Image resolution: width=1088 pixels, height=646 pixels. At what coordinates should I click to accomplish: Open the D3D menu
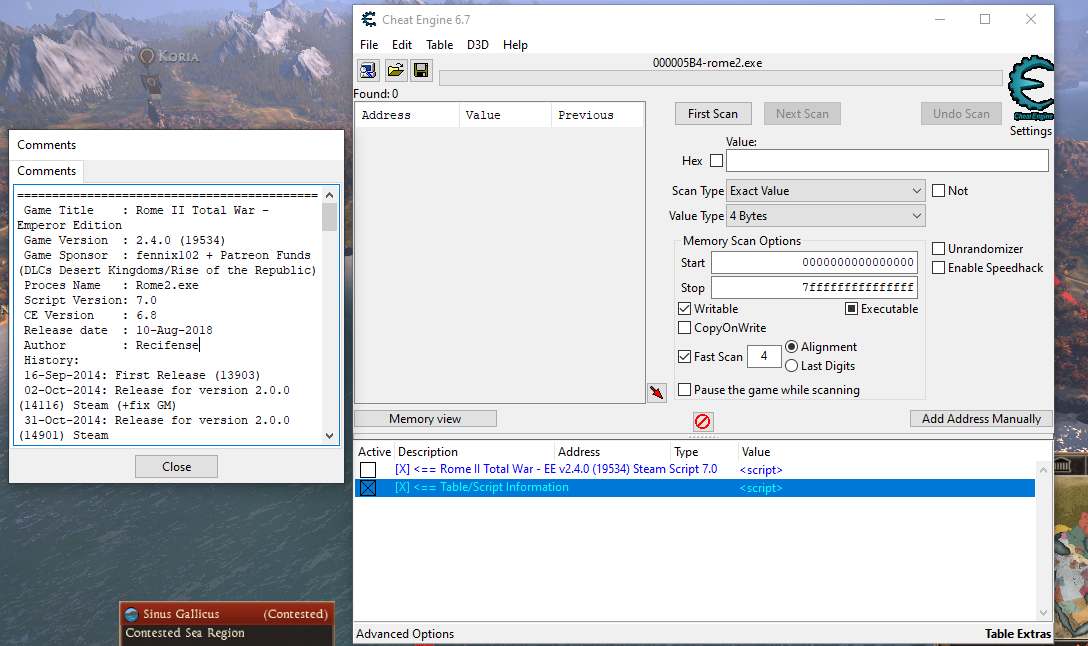point(478,45)
